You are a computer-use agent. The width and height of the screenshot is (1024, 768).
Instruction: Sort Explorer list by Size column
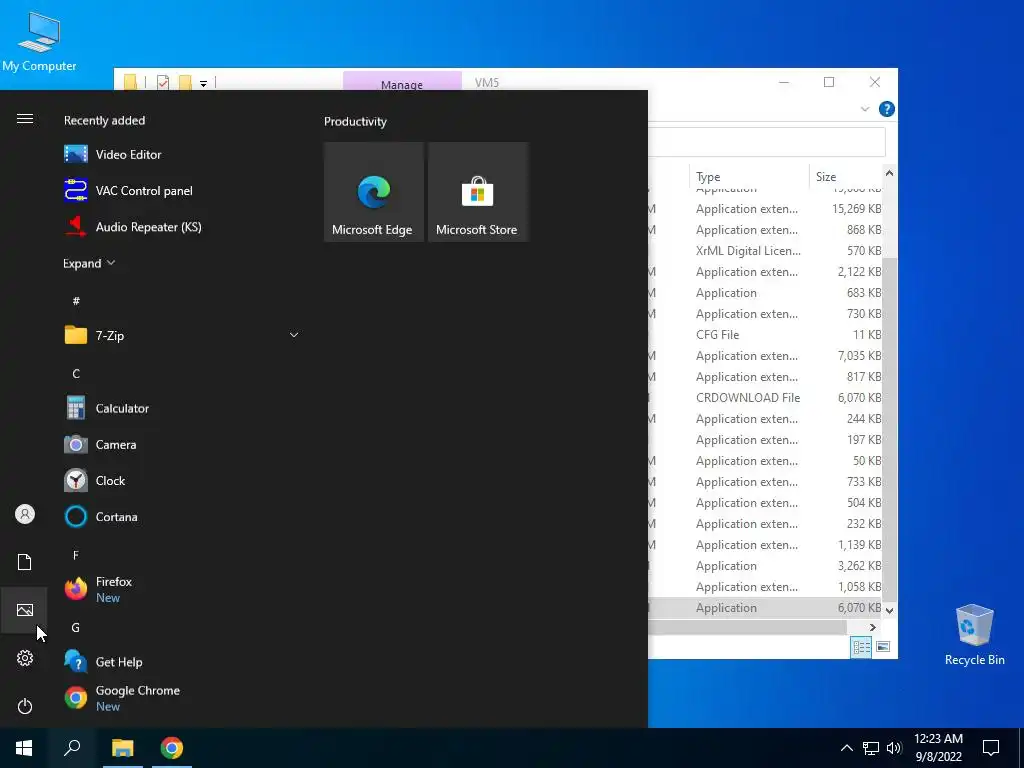tap(846, 176)
